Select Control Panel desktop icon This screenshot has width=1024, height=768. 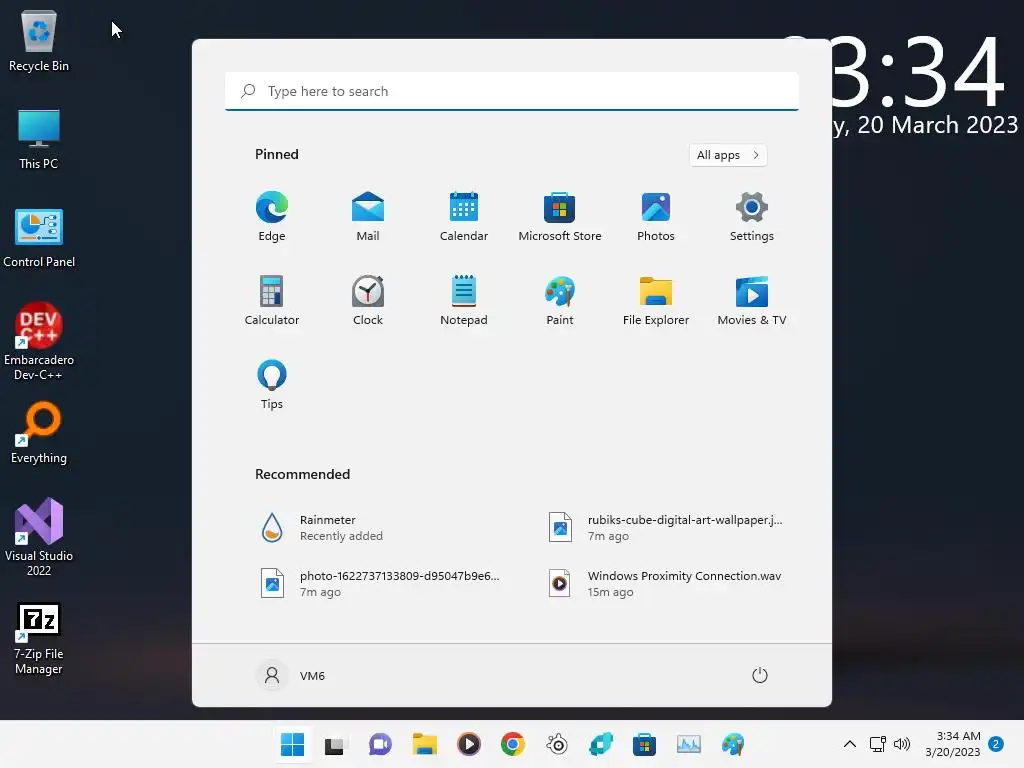pos(39,238)
